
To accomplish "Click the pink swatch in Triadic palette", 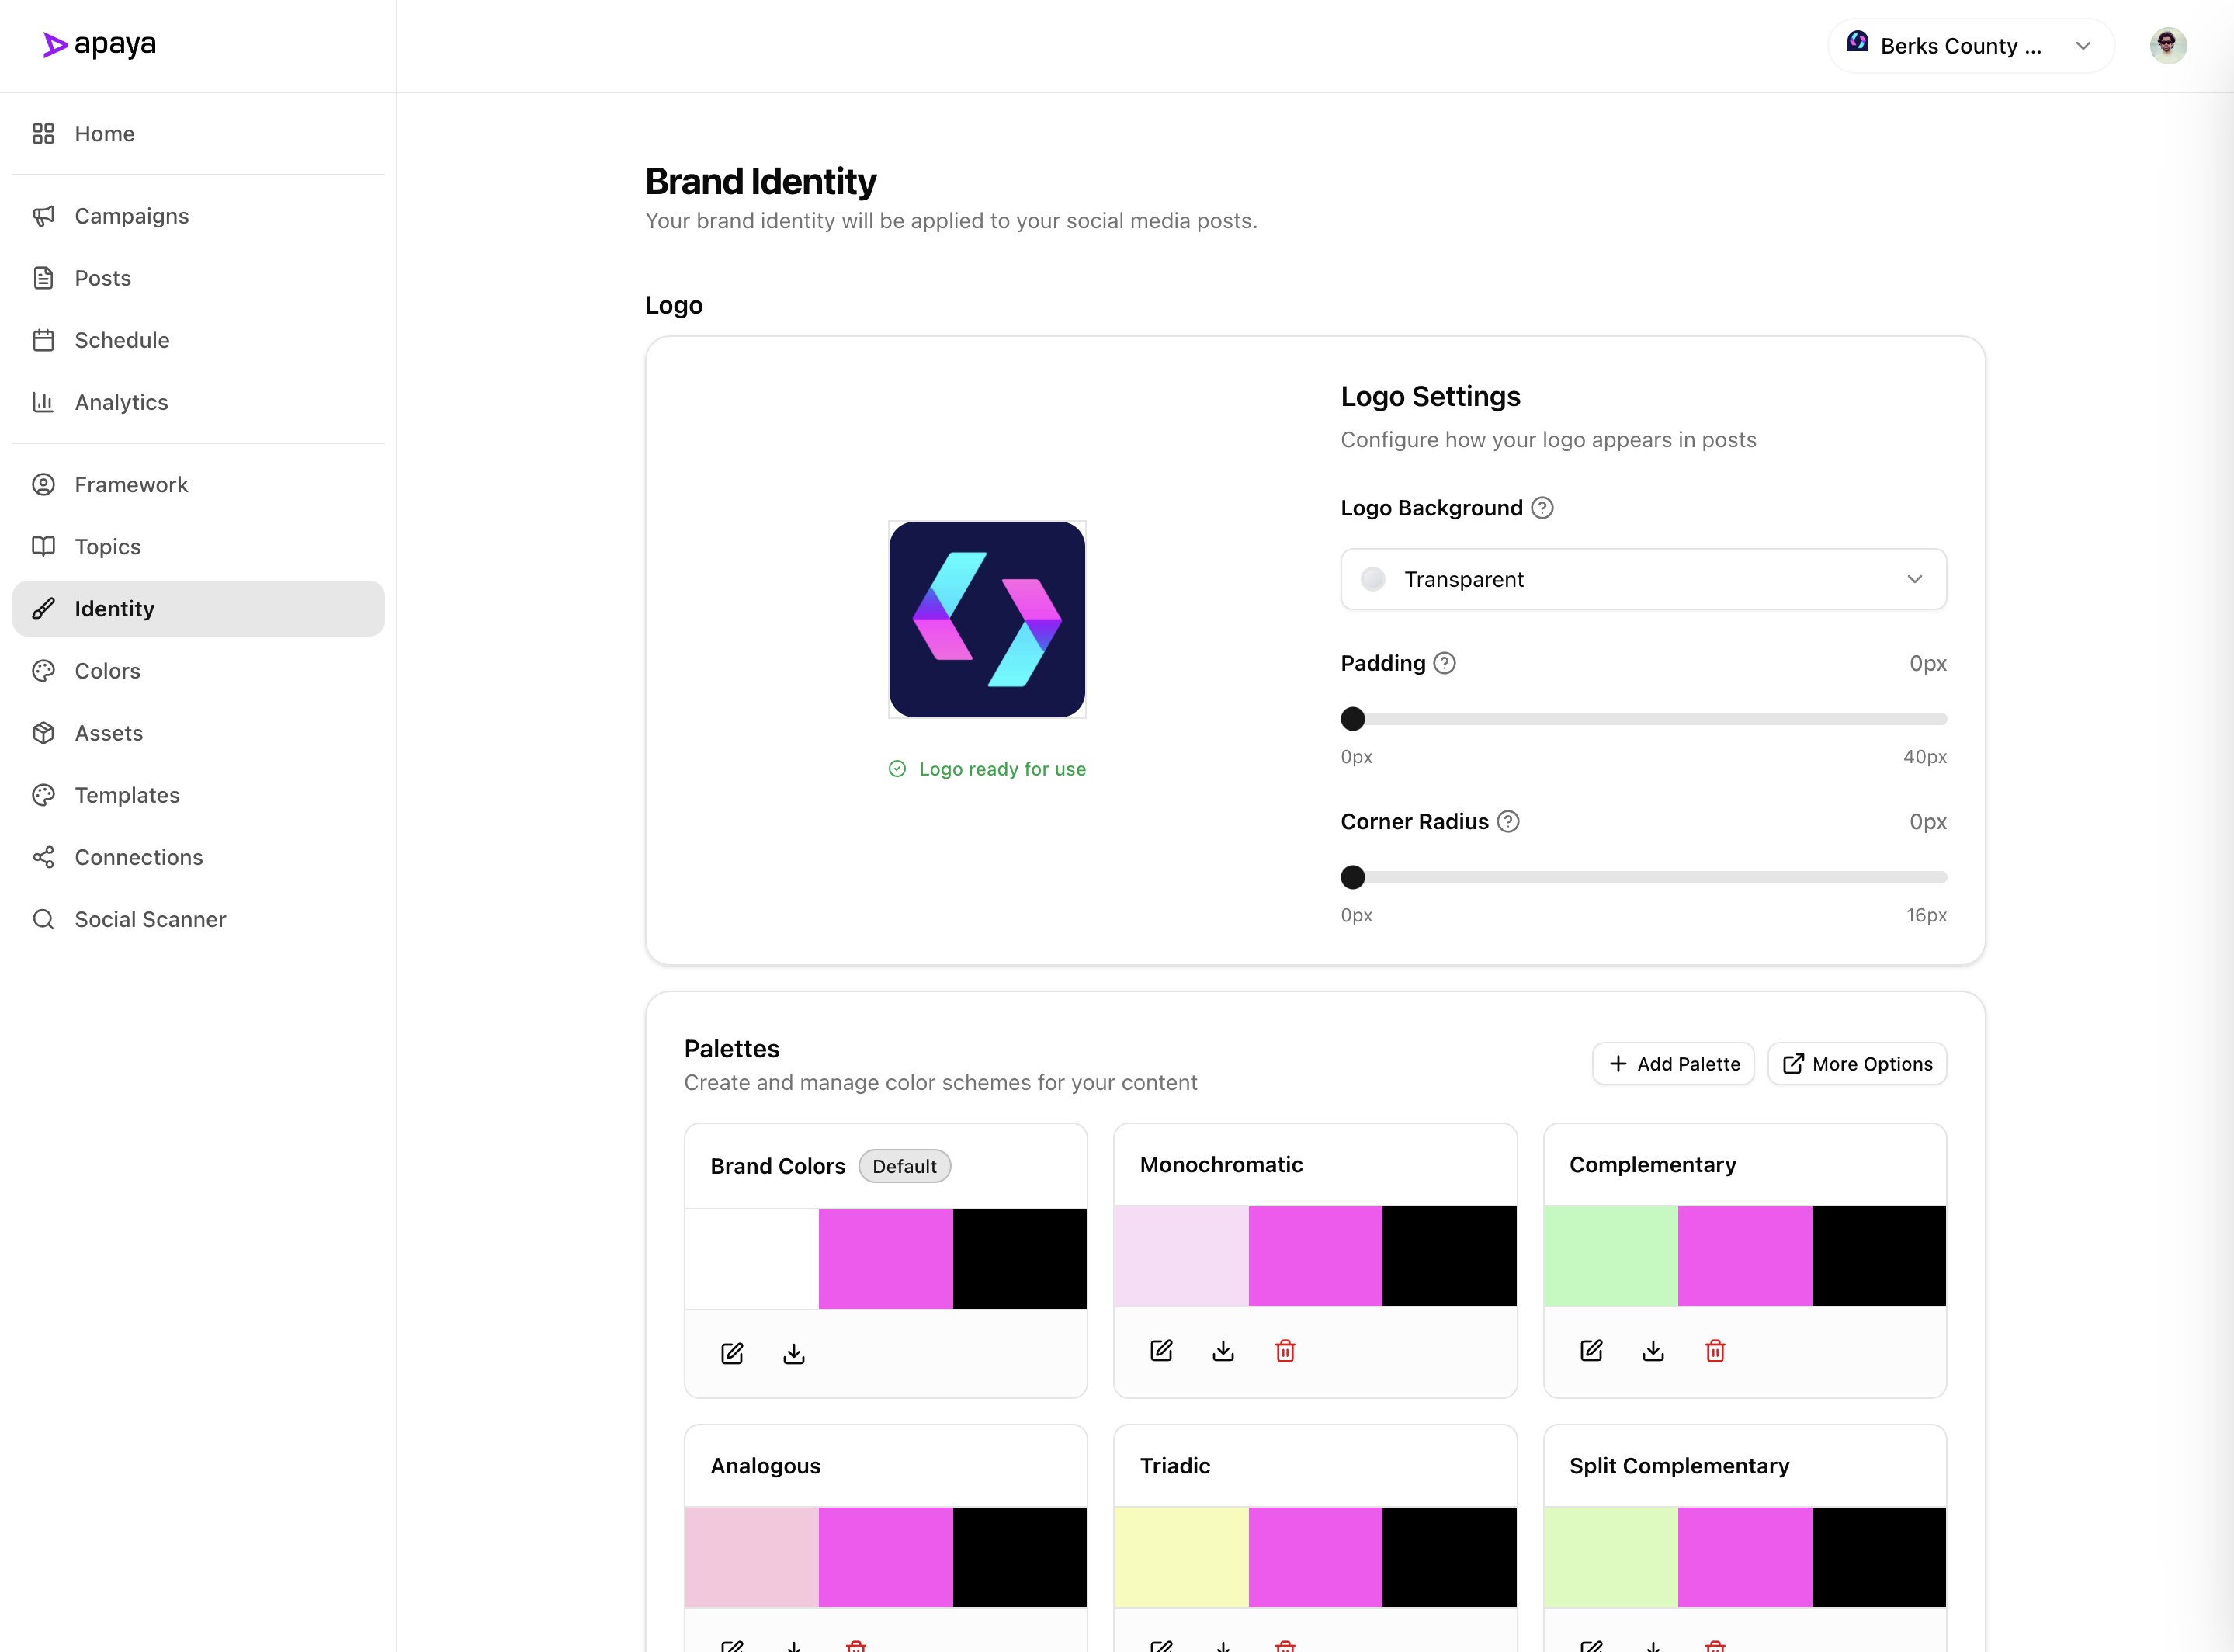I will [1315, 1557].
